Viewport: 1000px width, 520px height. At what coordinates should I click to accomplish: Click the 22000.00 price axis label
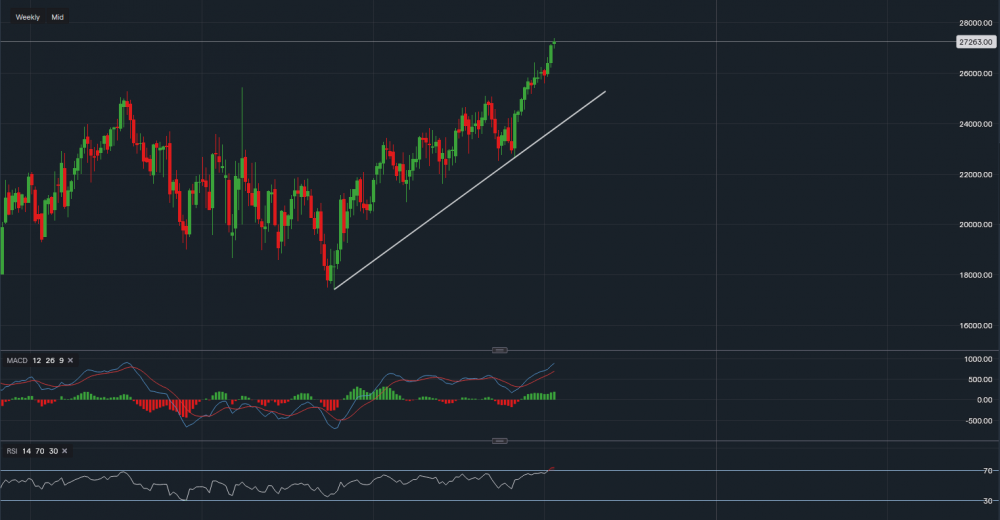pos(975,175)
